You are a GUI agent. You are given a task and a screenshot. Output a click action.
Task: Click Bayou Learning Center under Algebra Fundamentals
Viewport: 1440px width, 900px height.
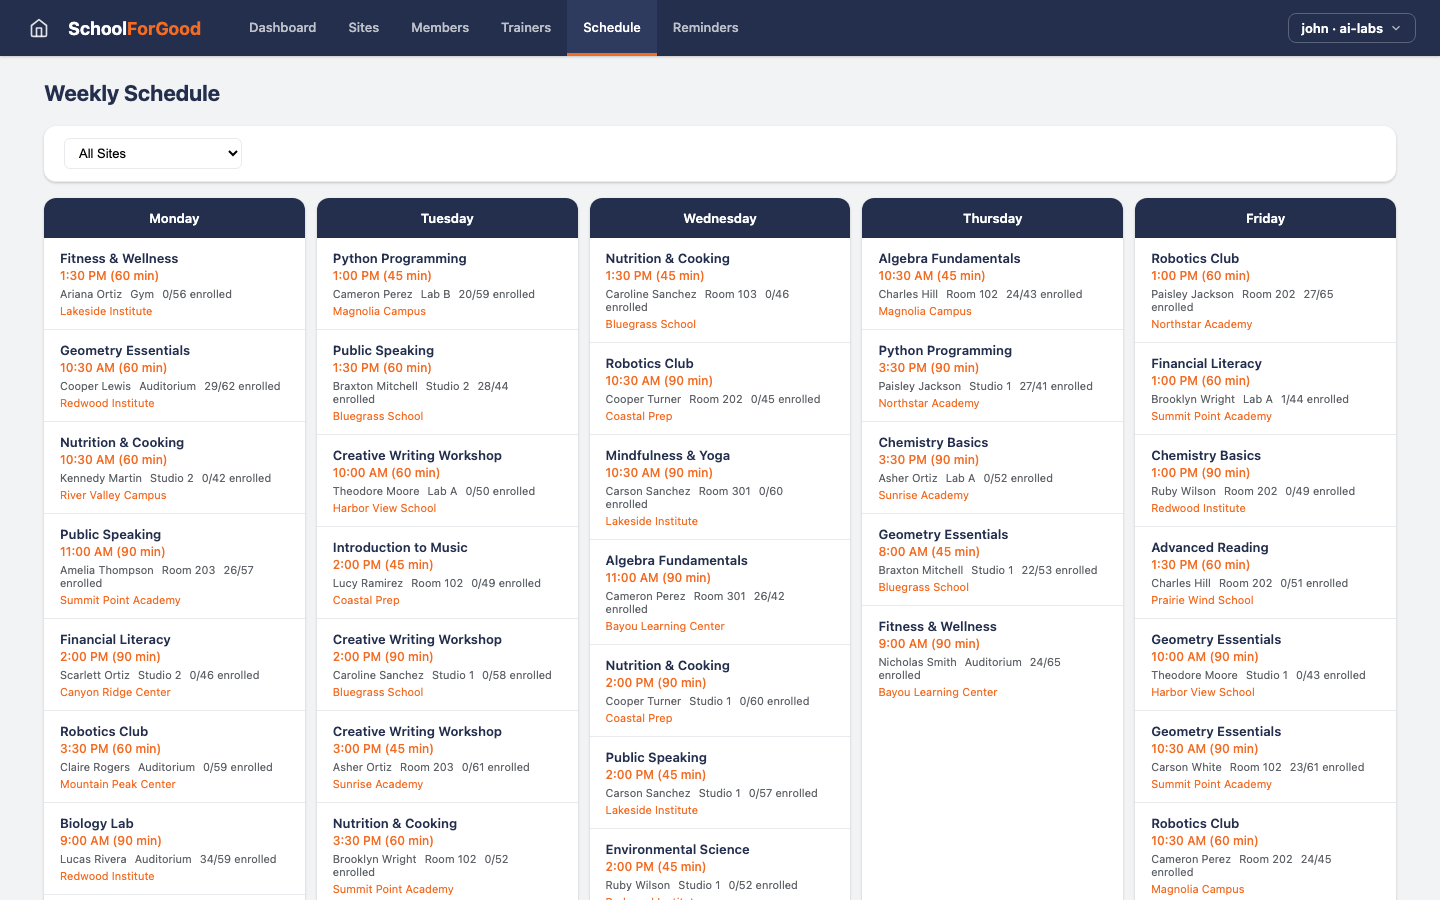coord(665,626)
